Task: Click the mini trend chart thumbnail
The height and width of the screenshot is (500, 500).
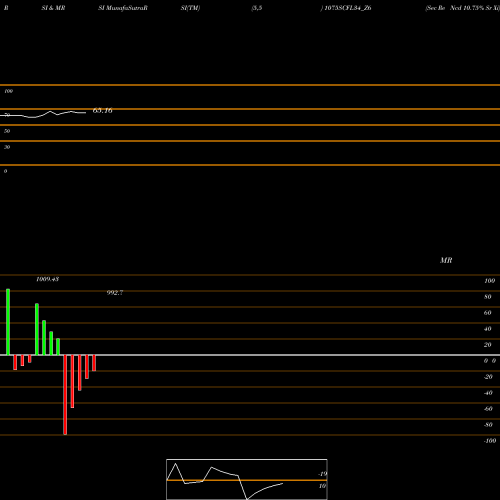Action: (247, 479)
